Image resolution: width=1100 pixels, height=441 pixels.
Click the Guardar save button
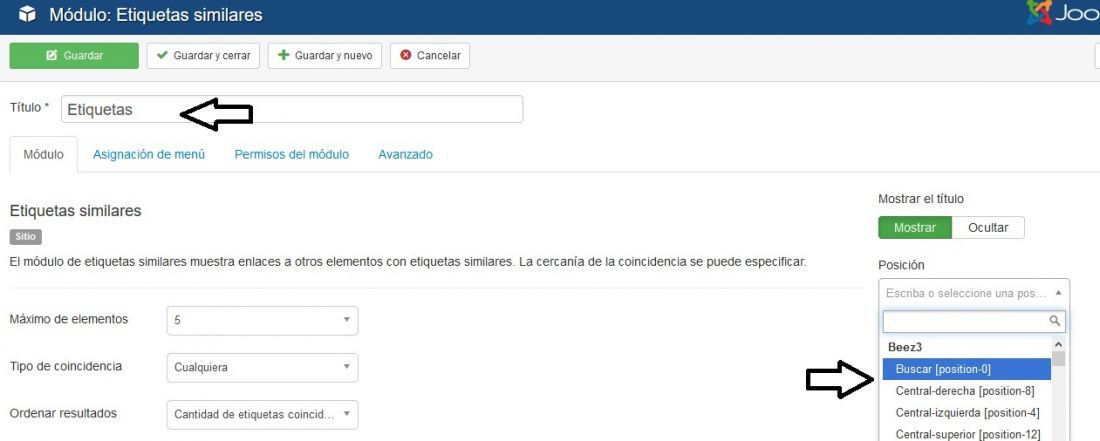(74, 56)
